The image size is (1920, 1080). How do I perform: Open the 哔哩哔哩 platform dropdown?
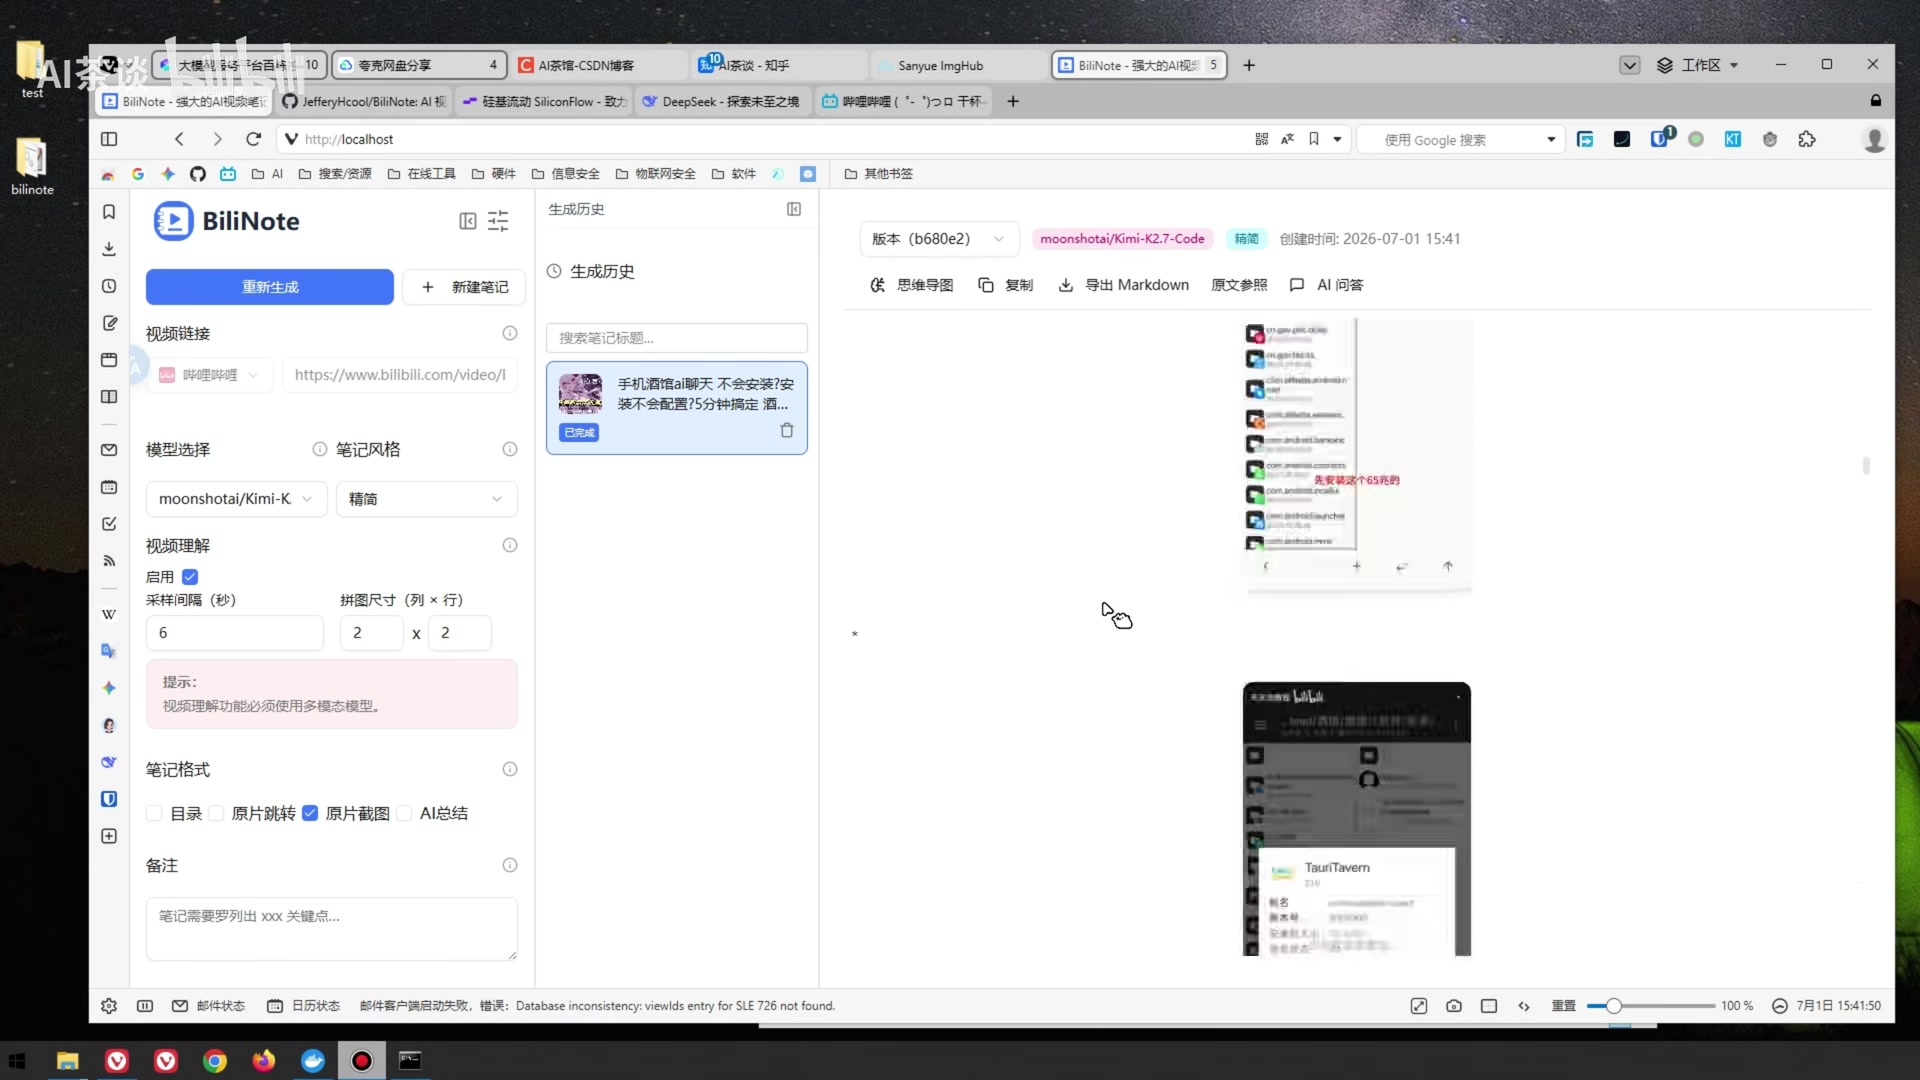(x=210, y=375)
